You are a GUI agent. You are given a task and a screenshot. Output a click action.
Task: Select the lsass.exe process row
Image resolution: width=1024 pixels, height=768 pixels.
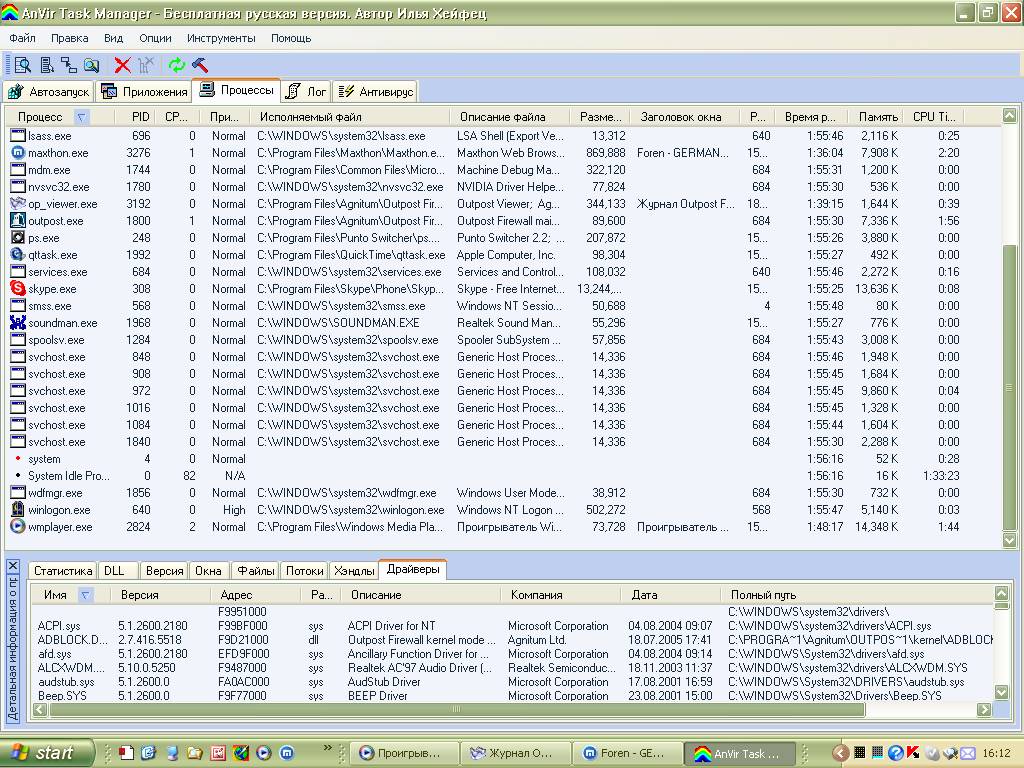point(503,135)
